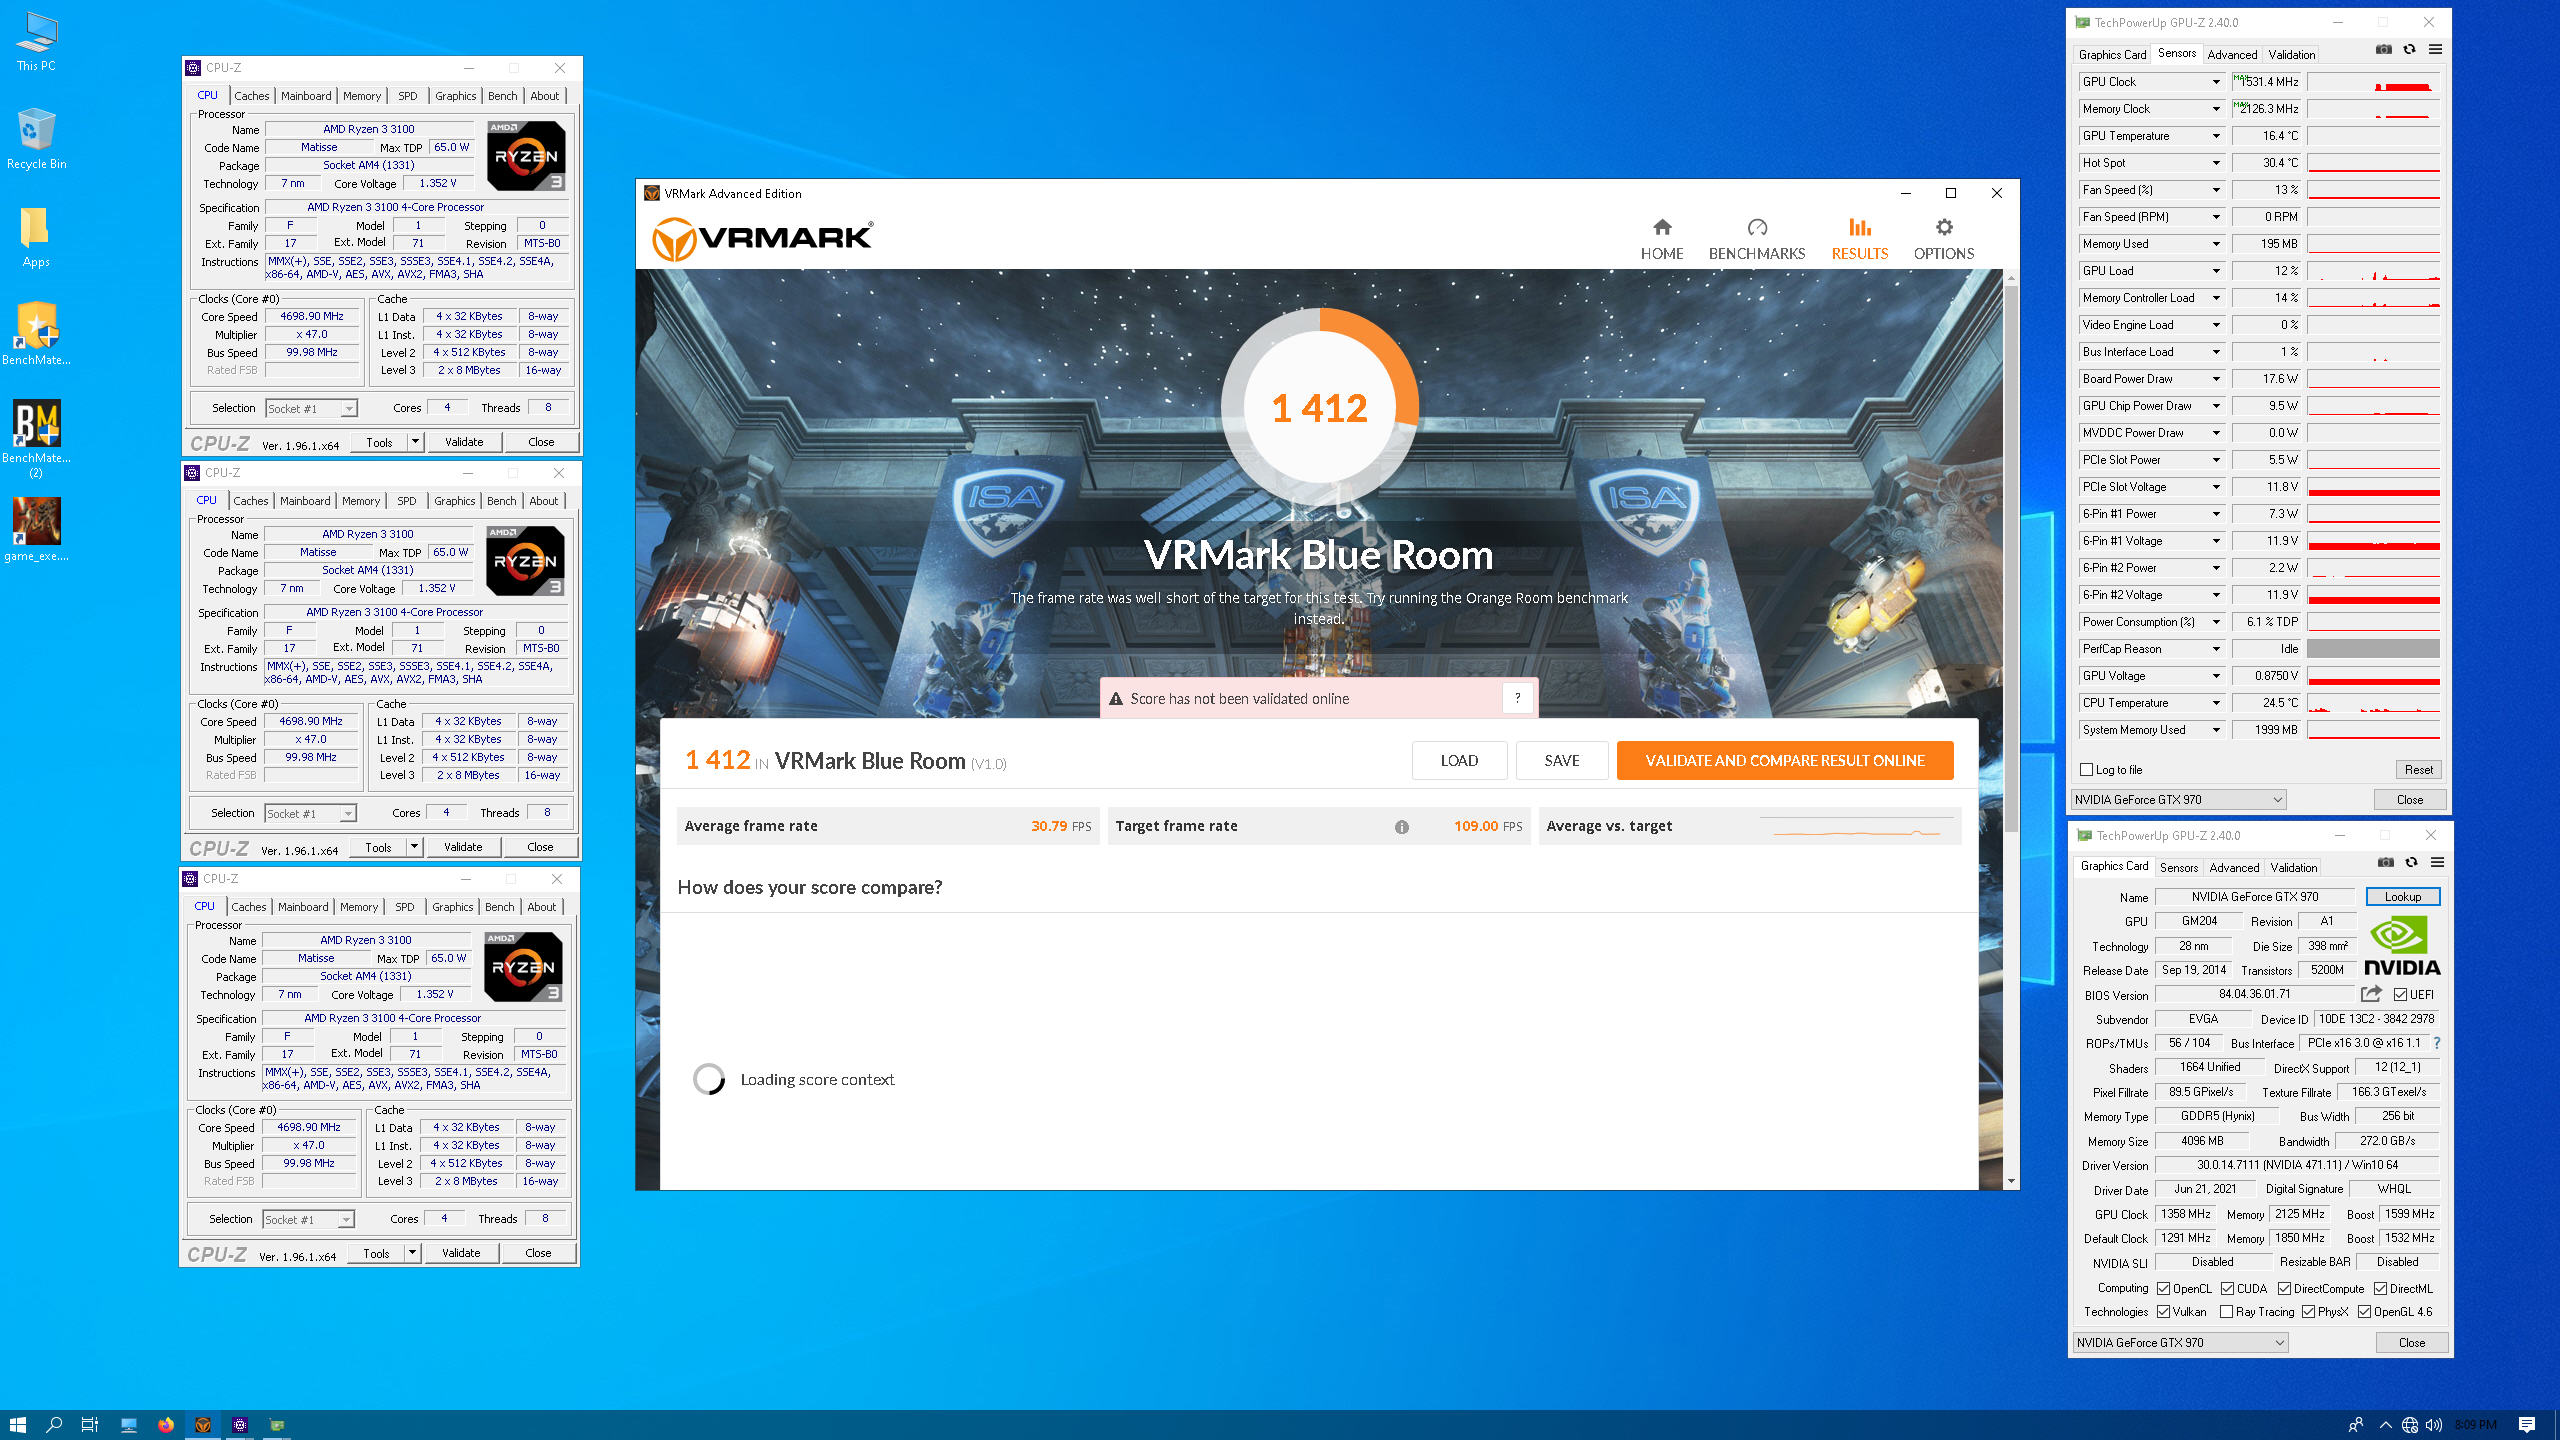Click the Average vs. target frame rate graph
The height and width of the screenshot is (1440, 2560).
[1857, 827]
